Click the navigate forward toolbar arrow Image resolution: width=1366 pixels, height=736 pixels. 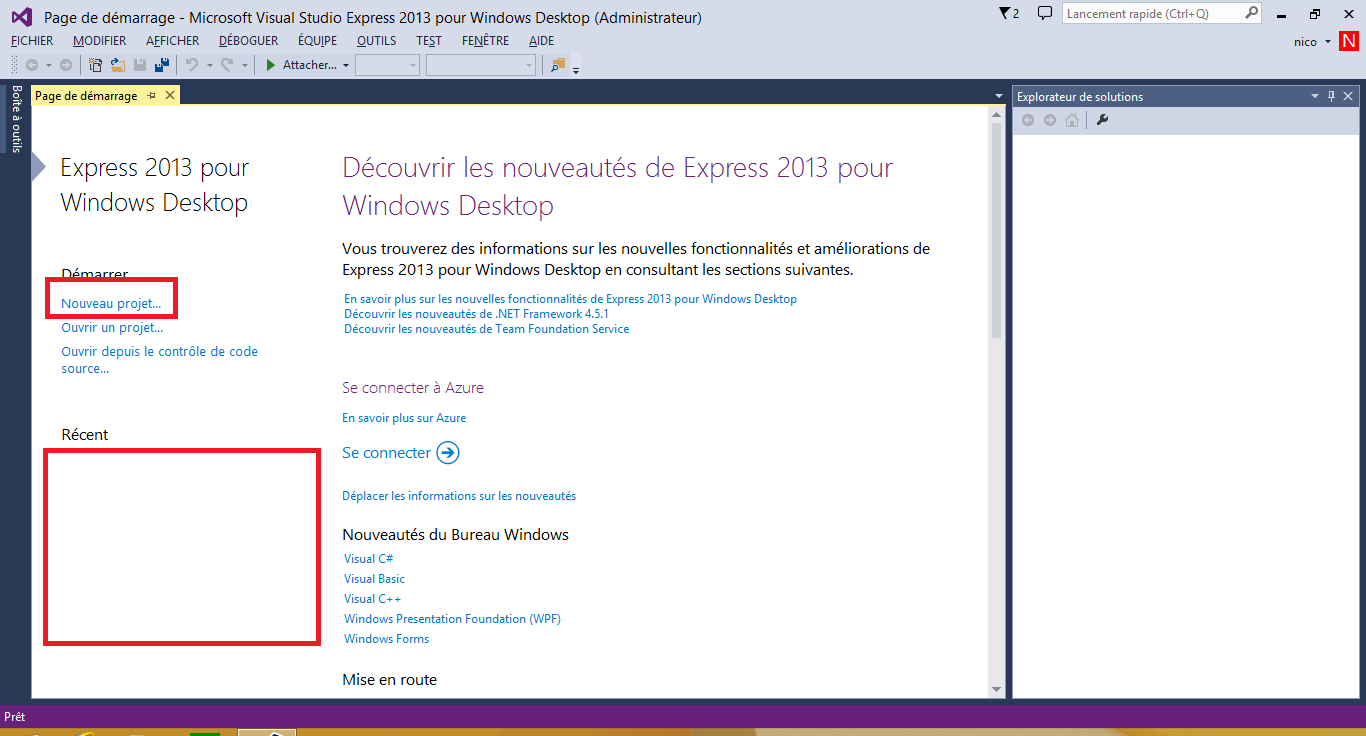66,65
